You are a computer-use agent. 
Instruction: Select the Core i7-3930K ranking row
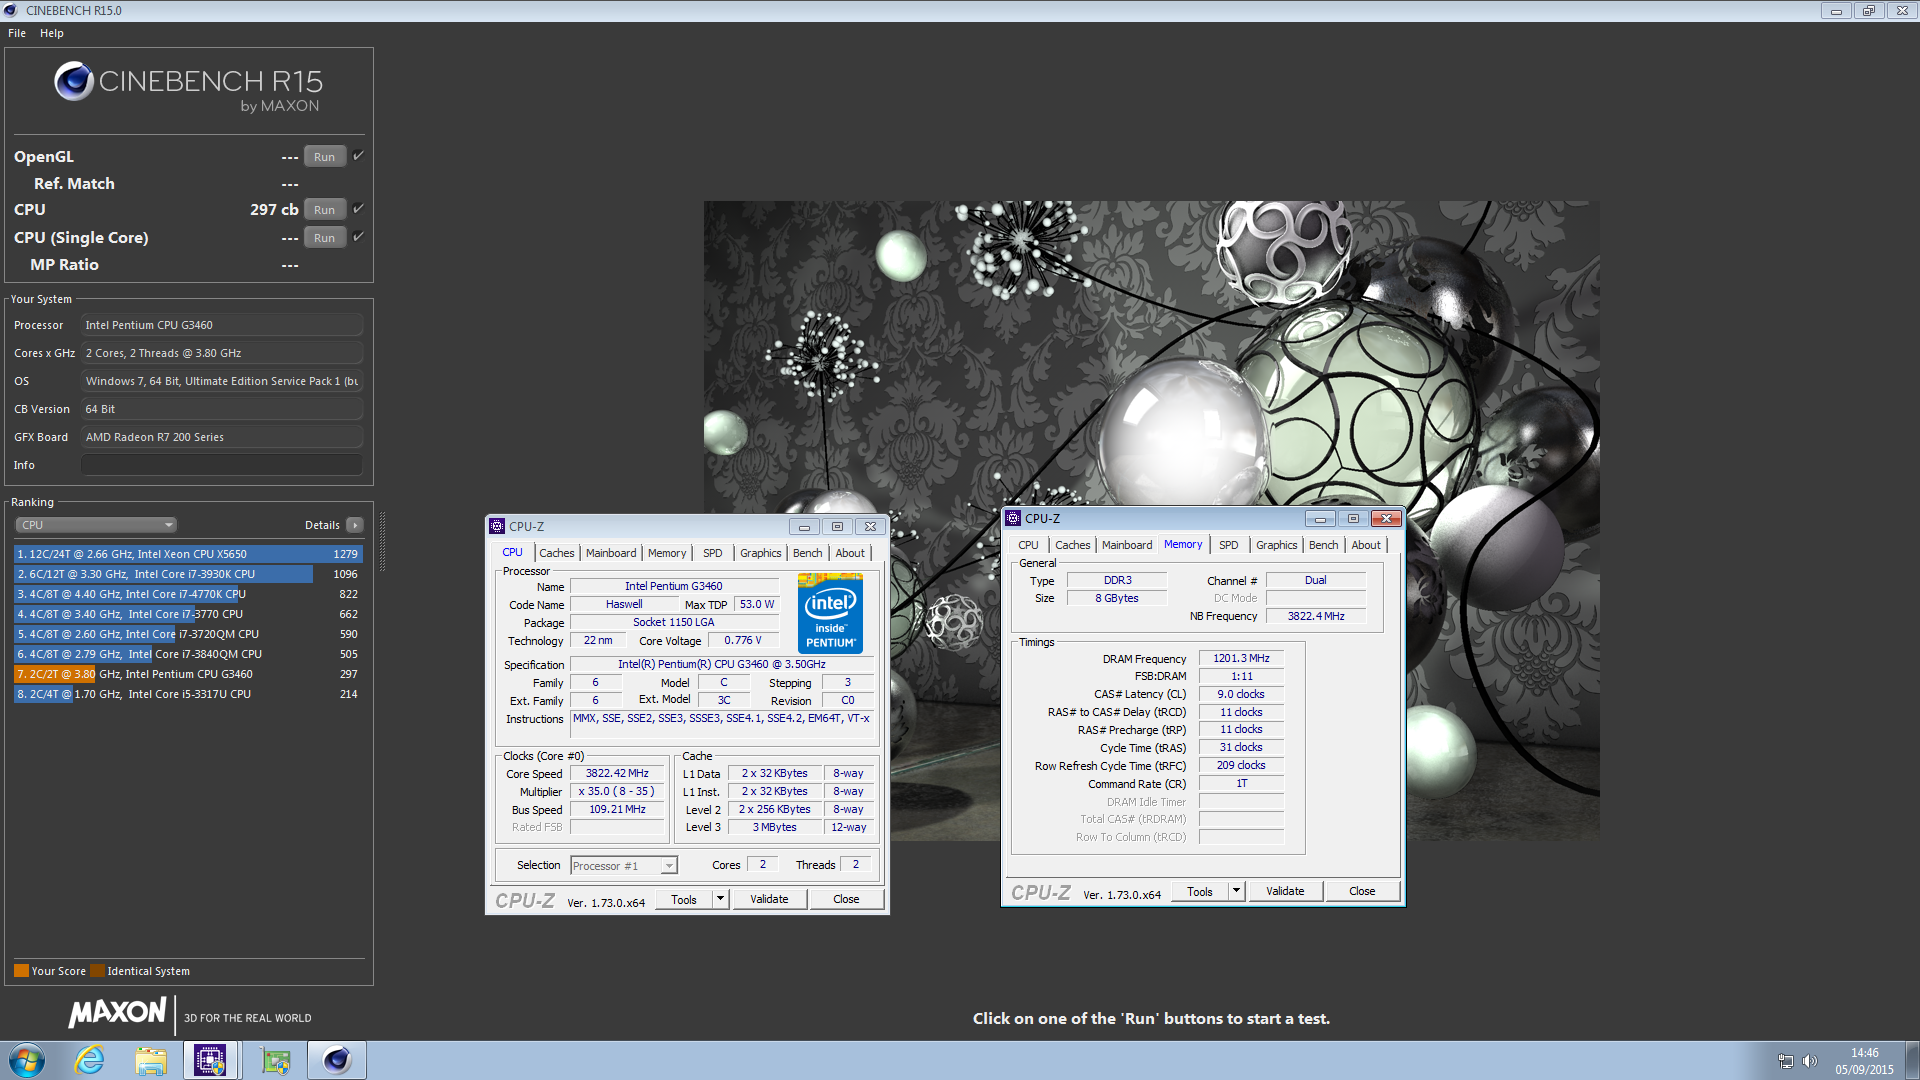[188, 574]
